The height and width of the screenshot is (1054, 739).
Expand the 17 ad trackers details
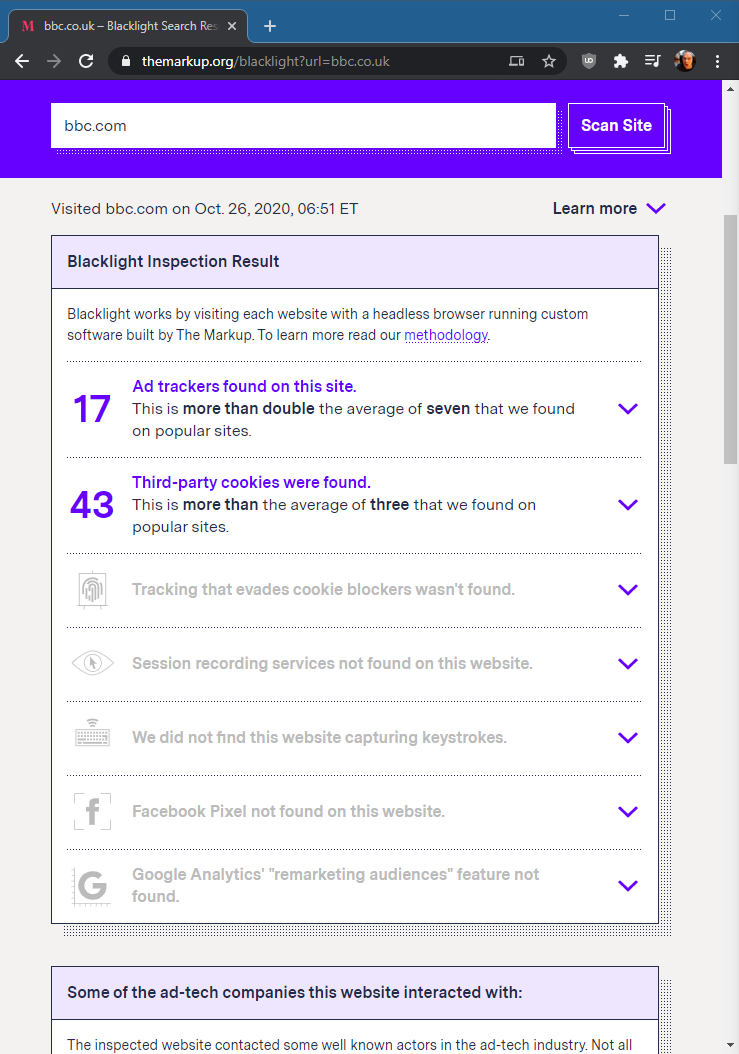627,409
